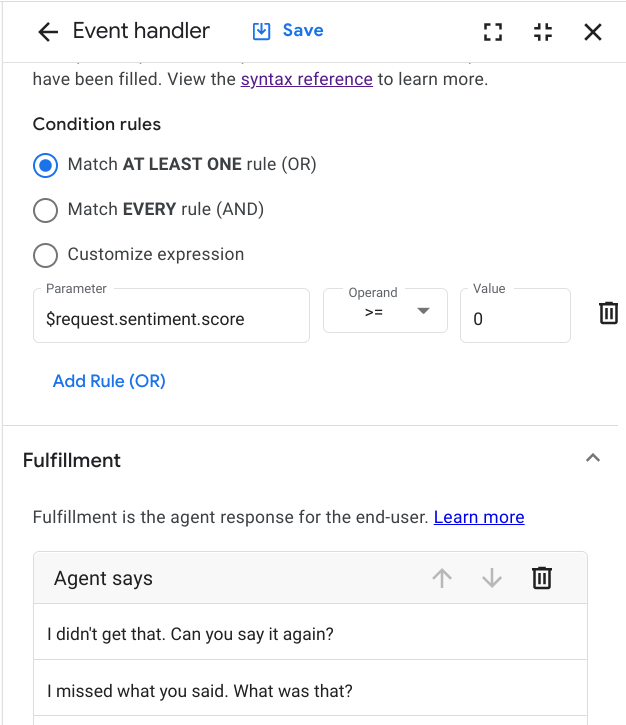Click the back arrow next to Event handler
Image resolution: width=626 pixels, height=725 pixels.
(47, 32)
